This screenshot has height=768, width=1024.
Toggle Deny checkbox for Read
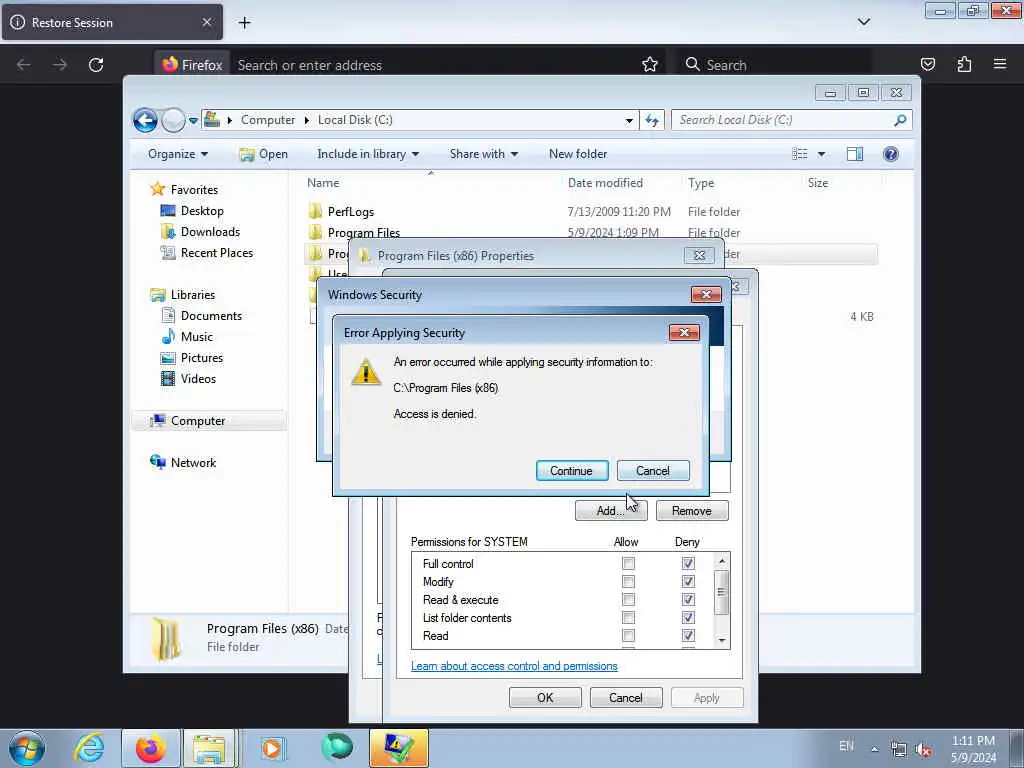(688, 635)
